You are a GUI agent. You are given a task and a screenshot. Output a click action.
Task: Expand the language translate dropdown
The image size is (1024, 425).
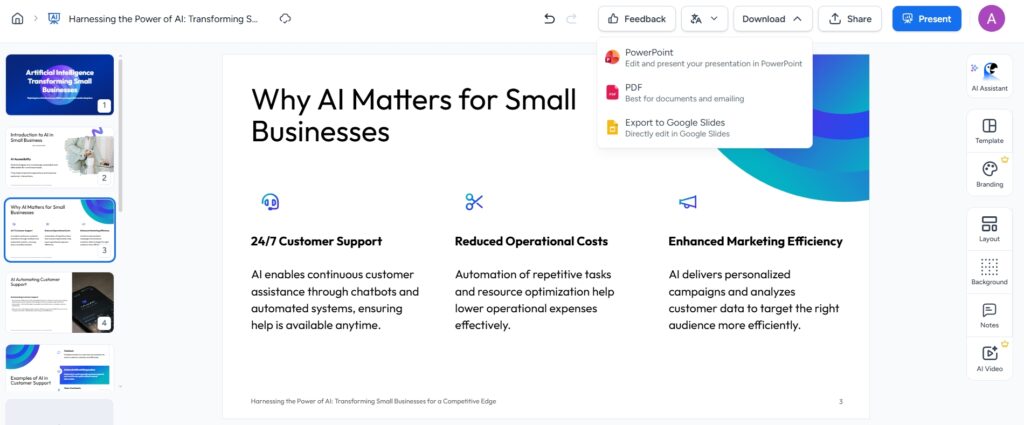704,19
